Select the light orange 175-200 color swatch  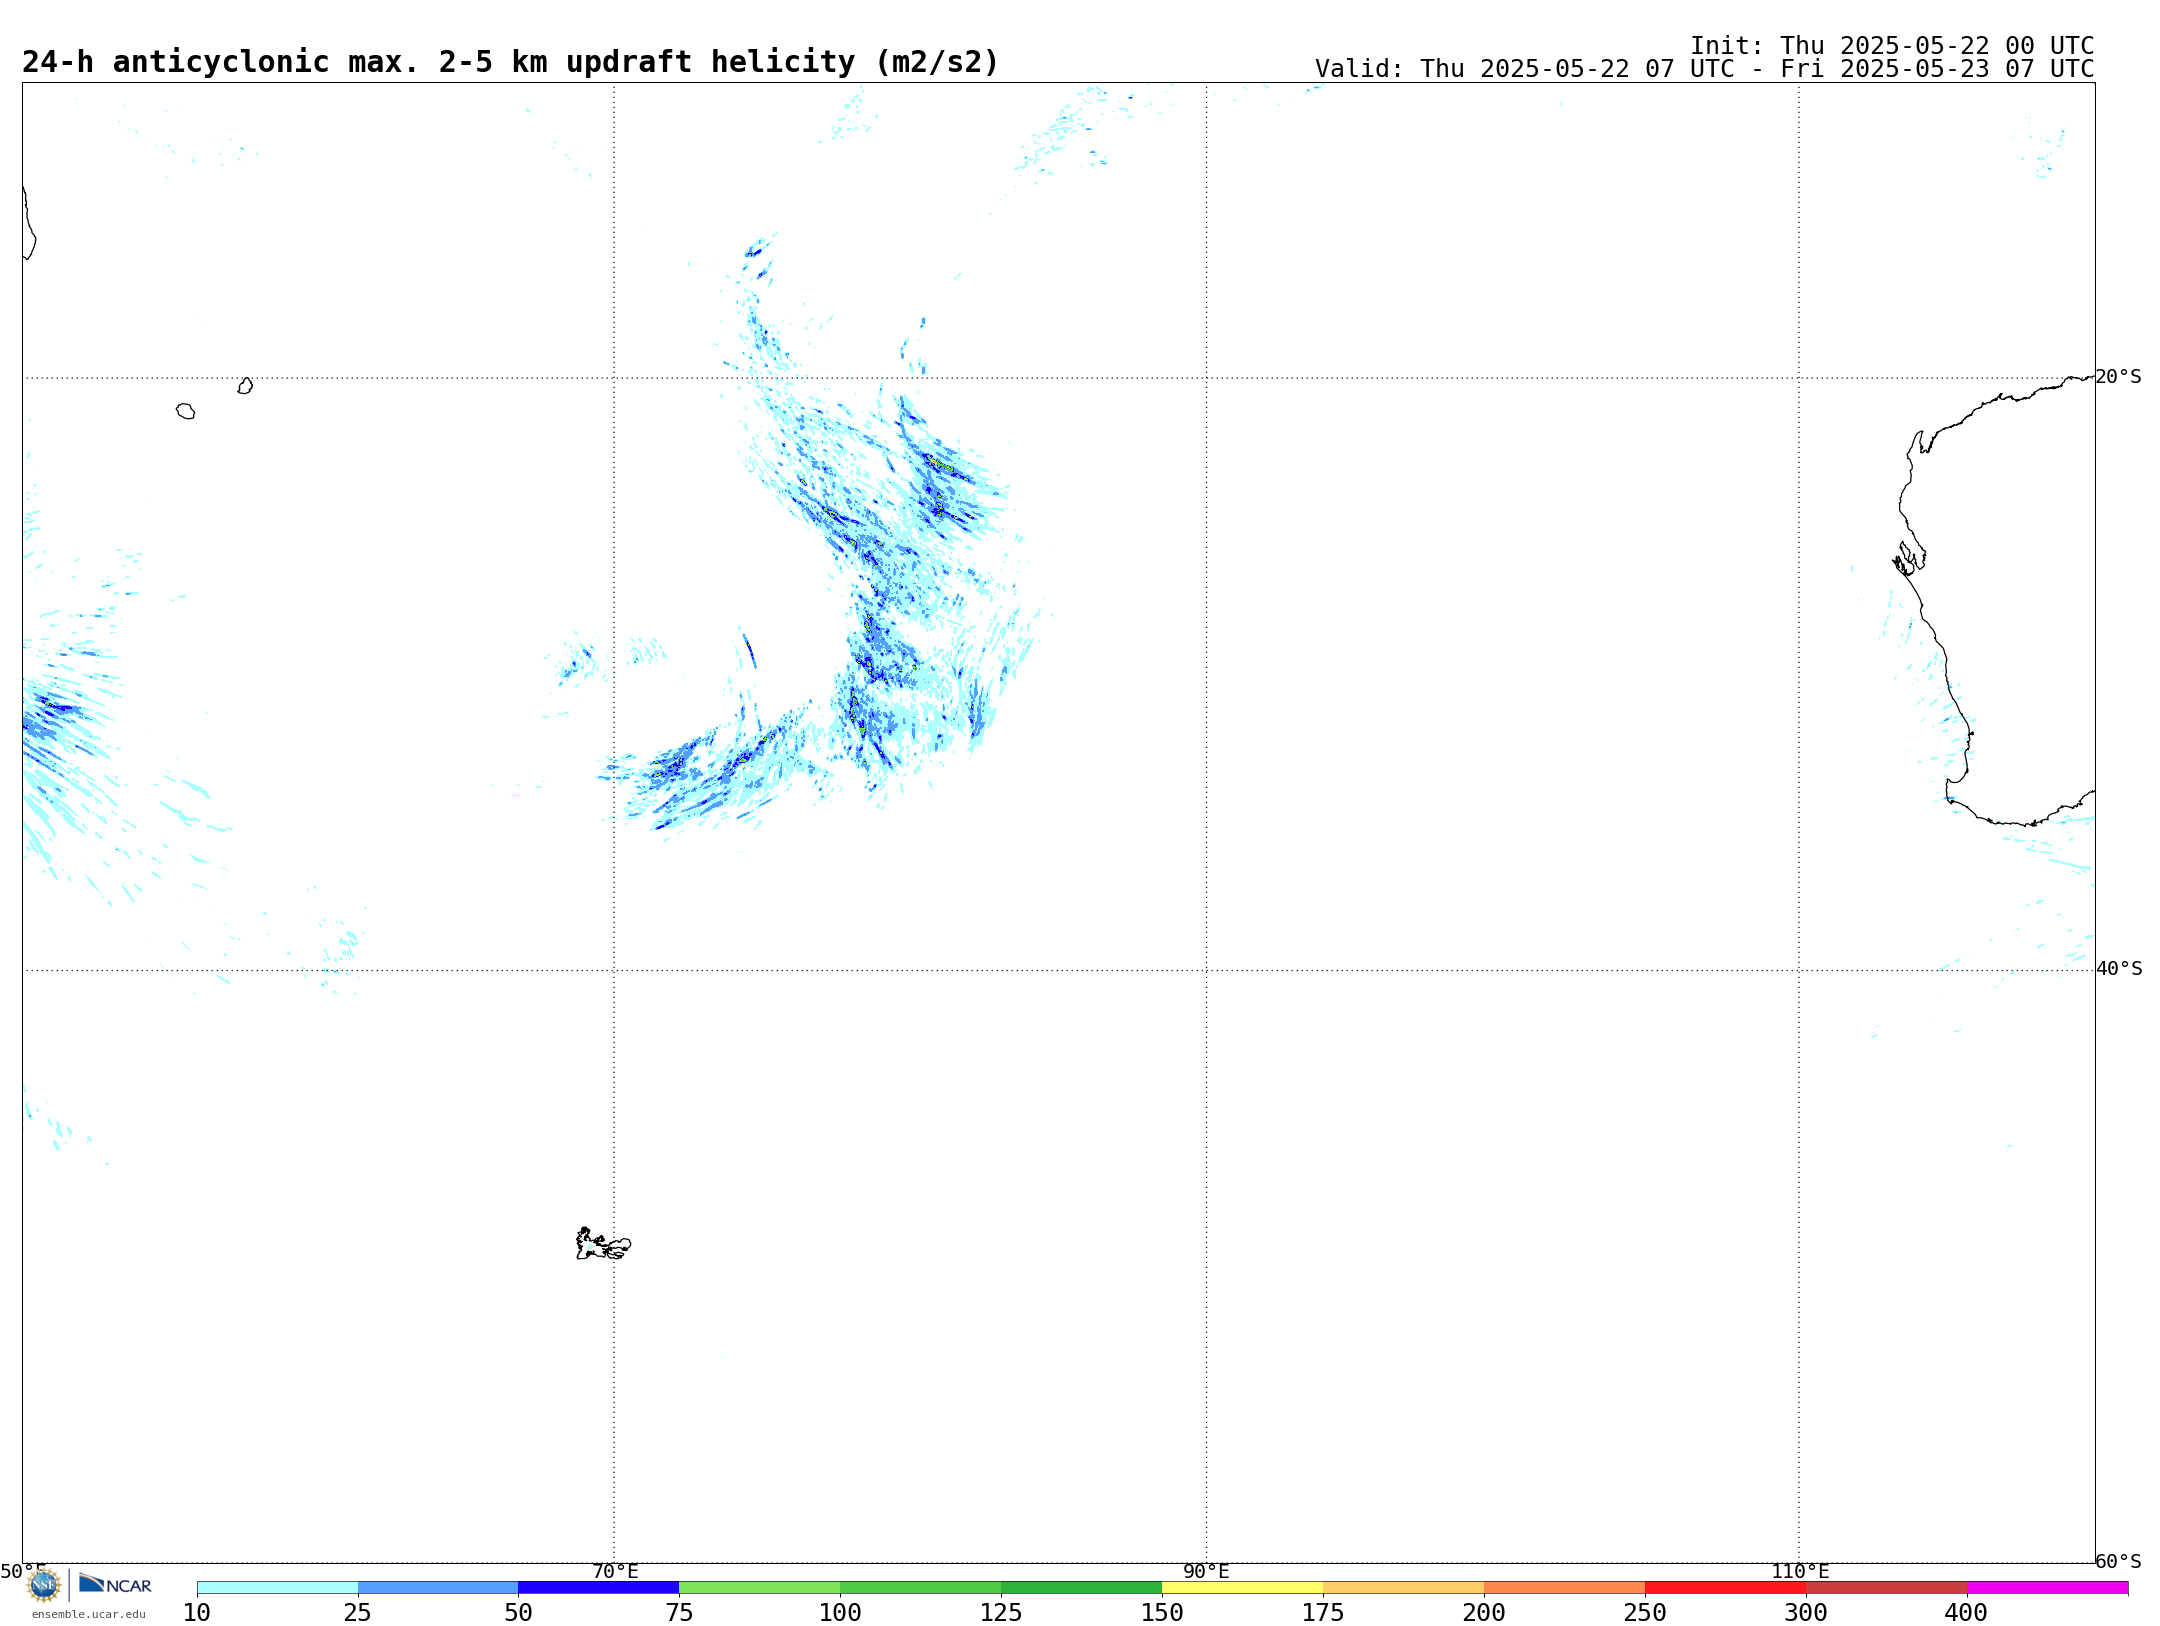coord(1404,1587)
